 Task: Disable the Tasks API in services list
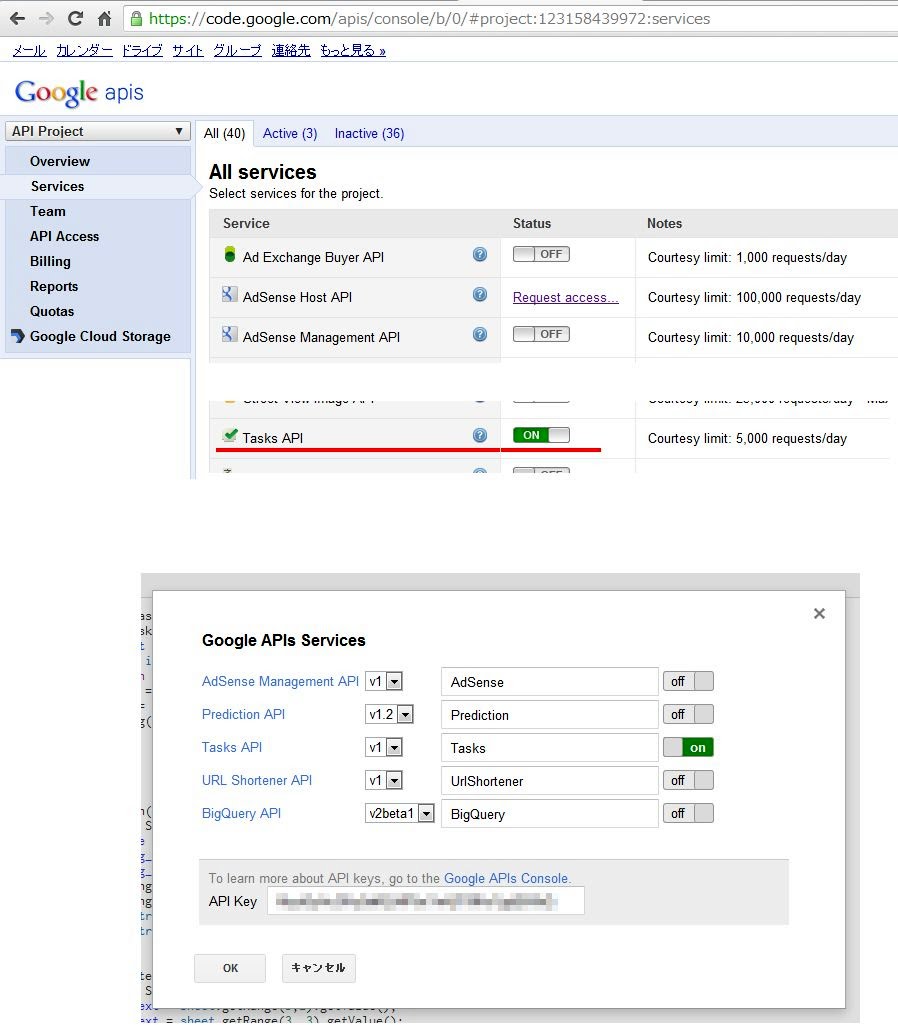point(541,435)
